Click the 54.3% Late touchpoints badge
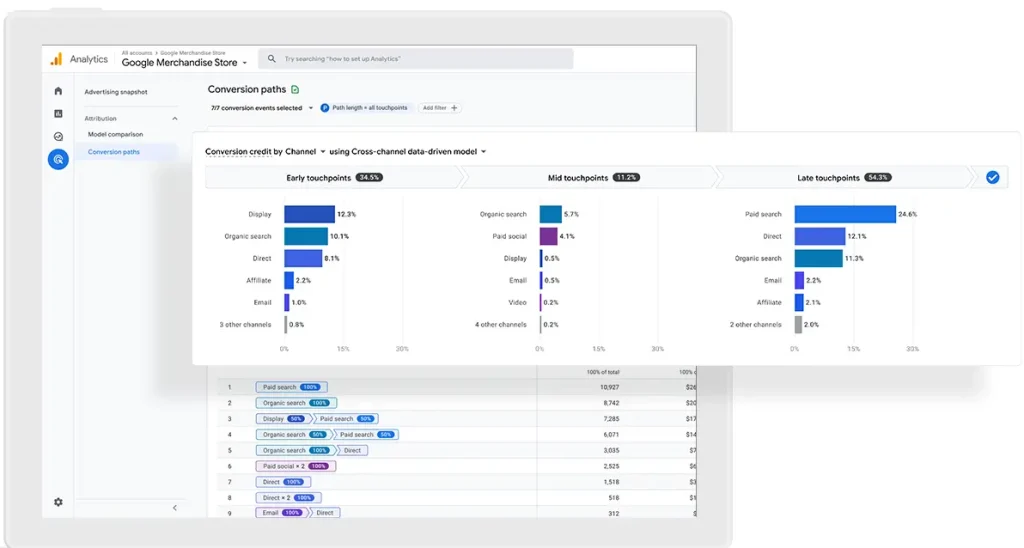This screenshot has height=548, width=1024. tap(878, 178)
